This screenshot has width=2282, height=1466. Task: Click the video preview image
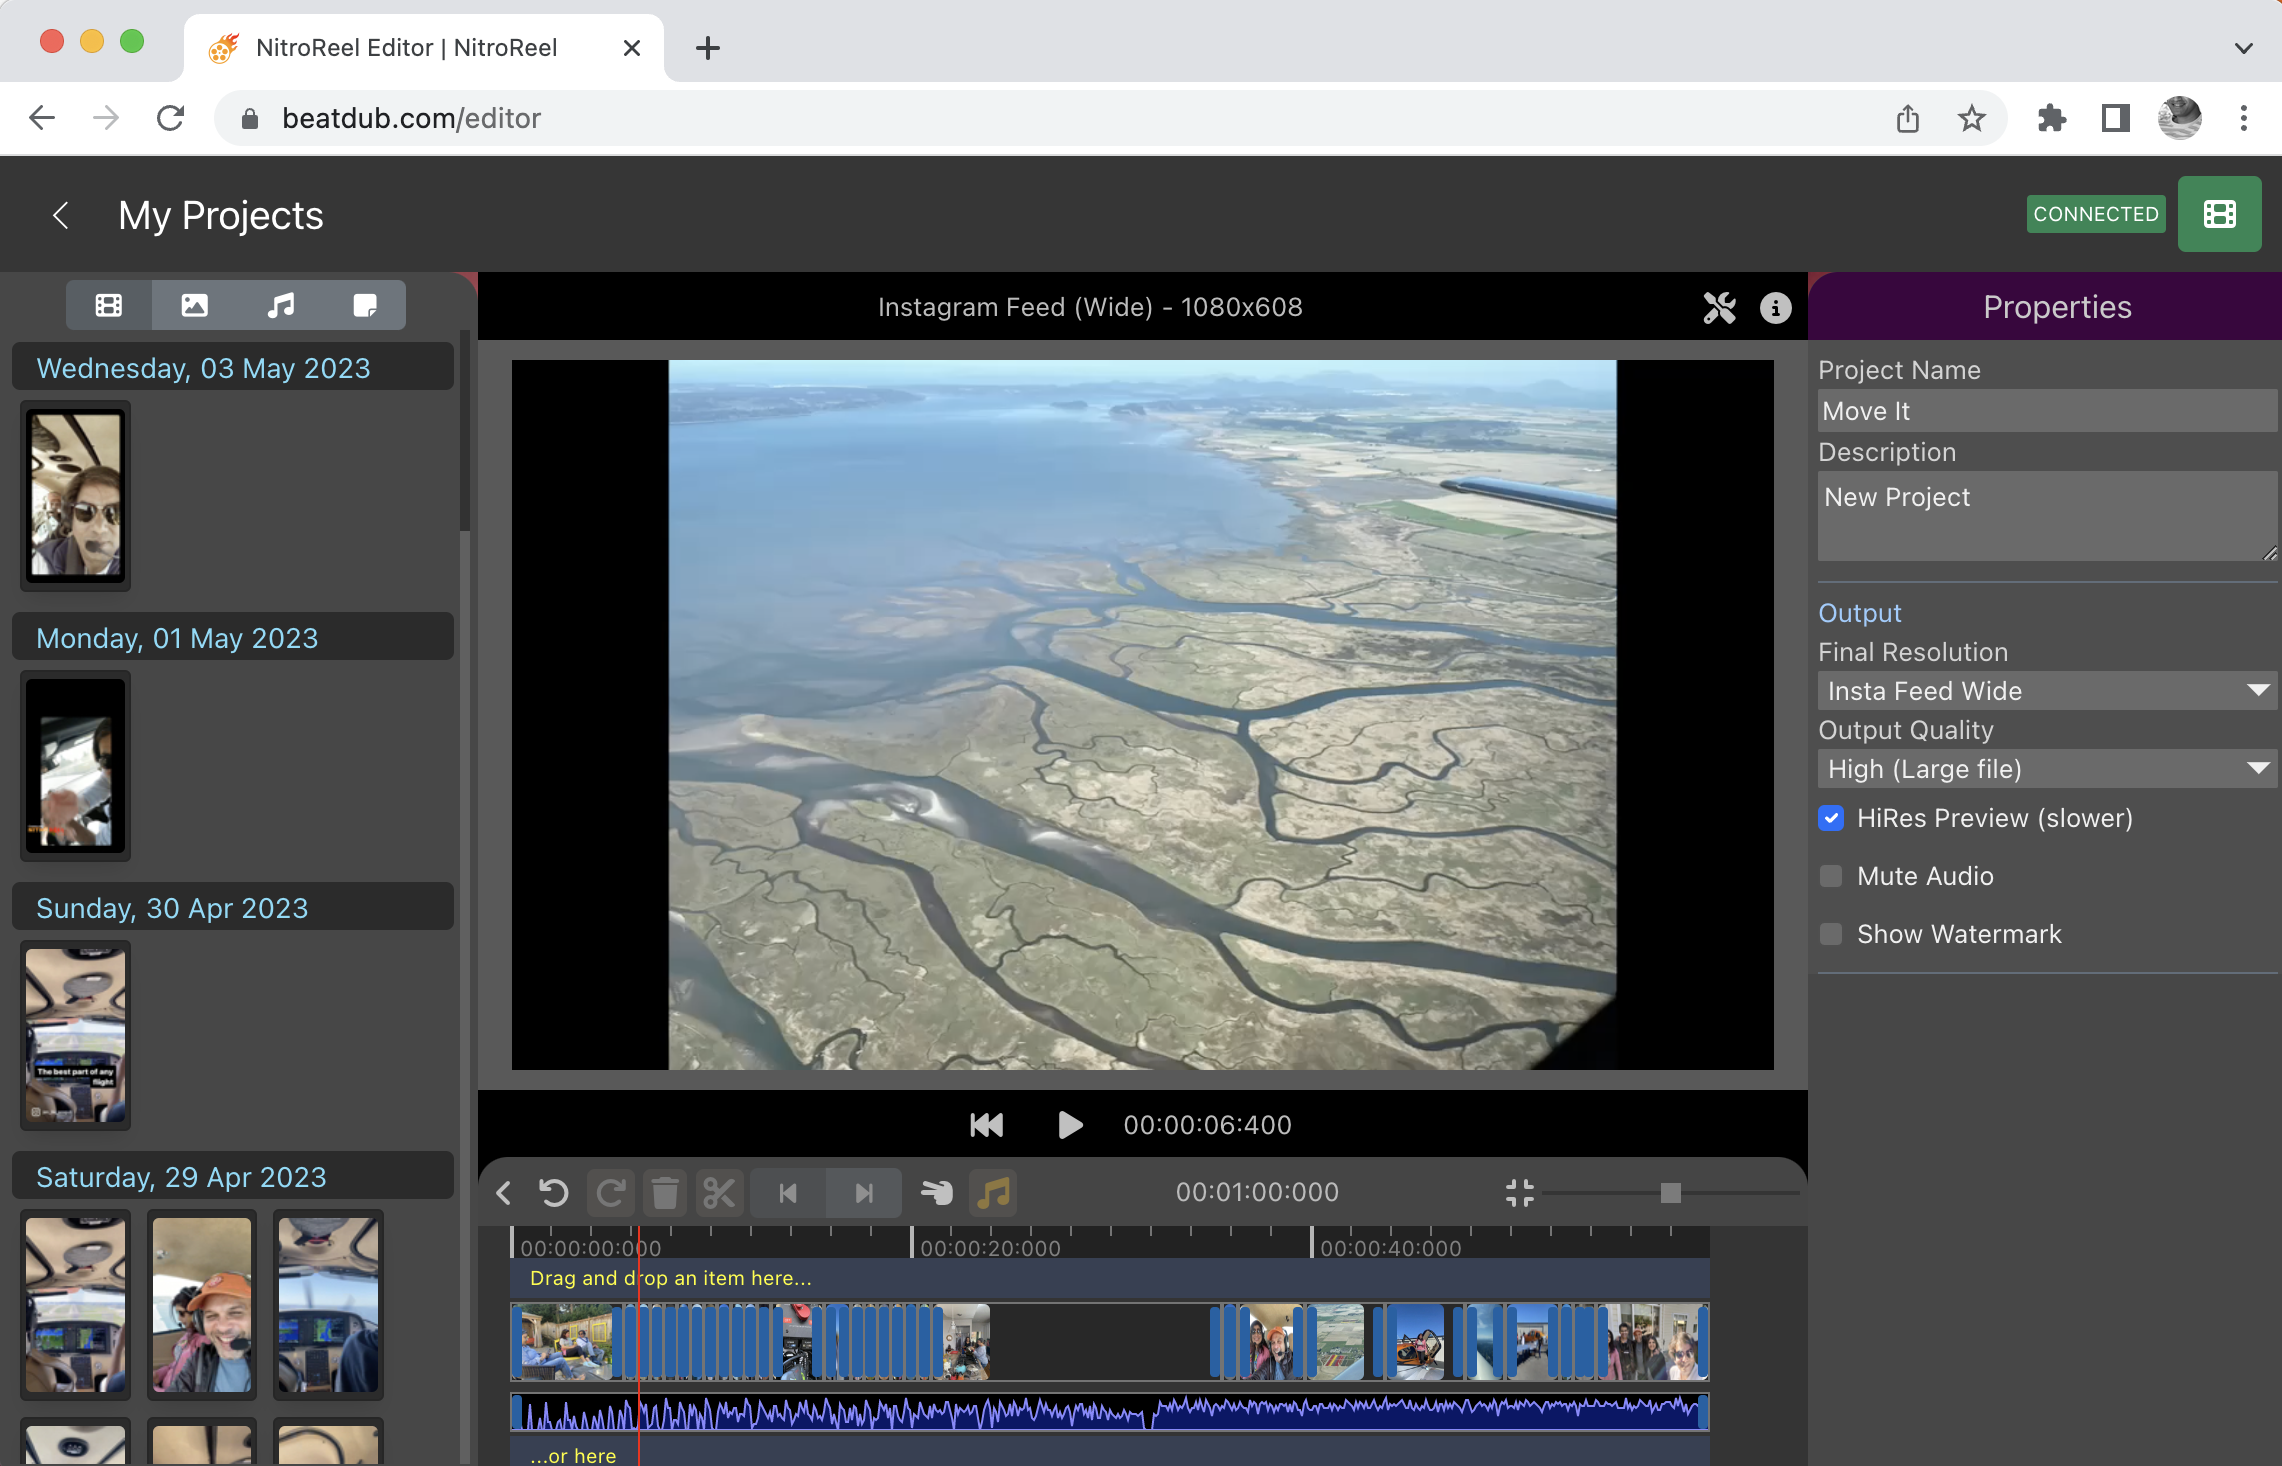pyautogui.click(x=1142, y=715)
